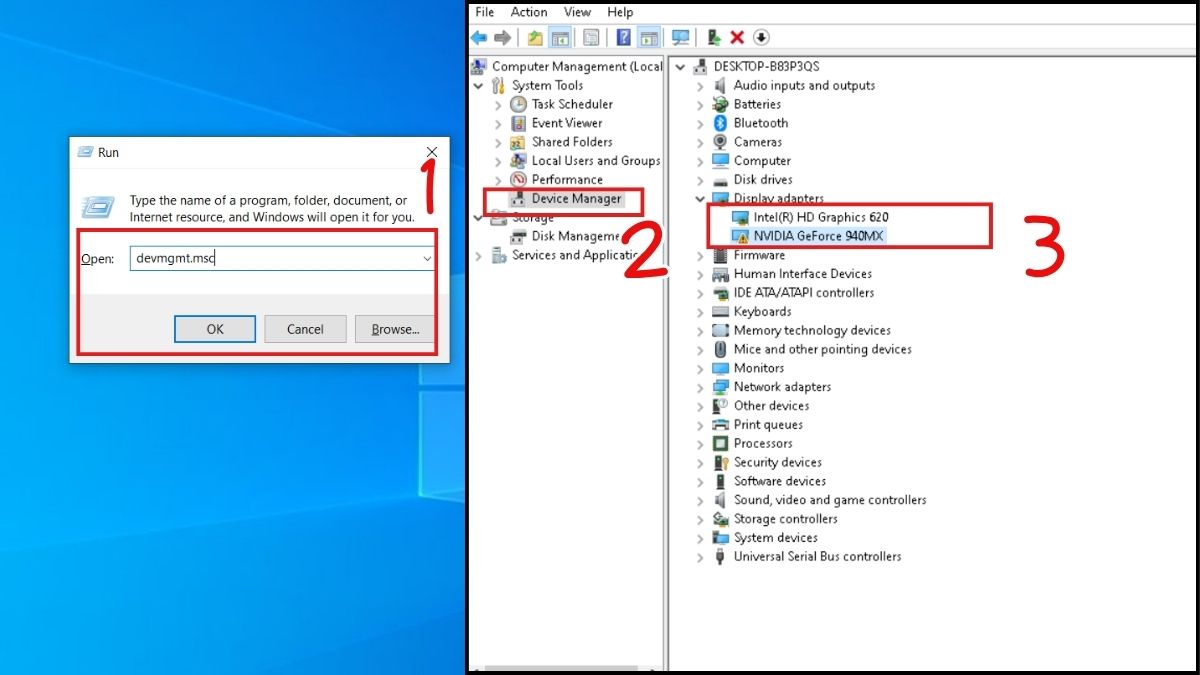Image resolution: width=1200 pixels, height=675 pixels.
Task: Click the Properties sheet toolbar icon
Action: 591,37
